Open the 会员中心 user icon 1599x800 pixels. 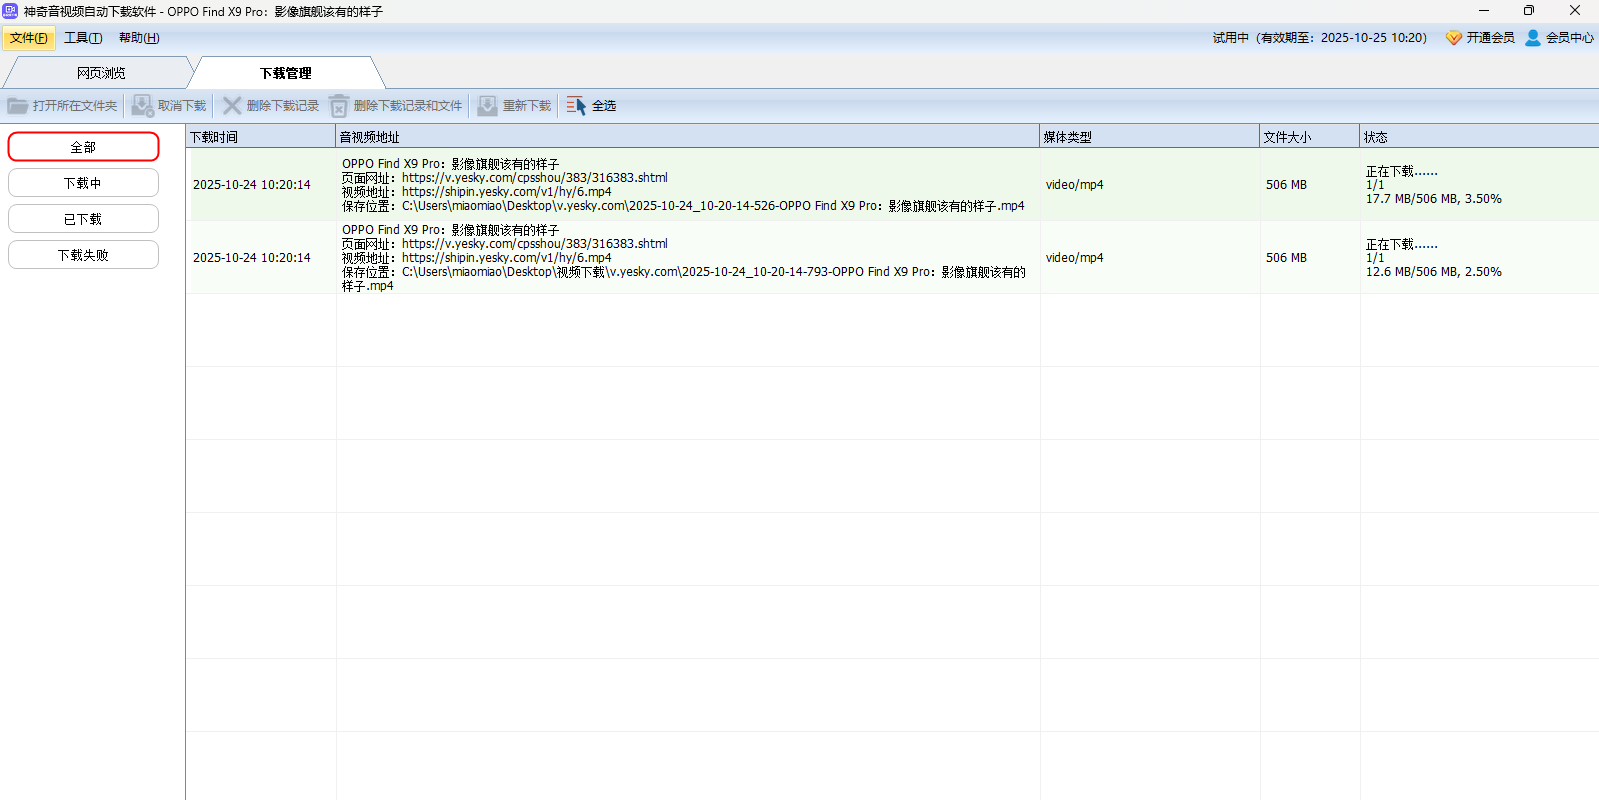(1533, 38)
